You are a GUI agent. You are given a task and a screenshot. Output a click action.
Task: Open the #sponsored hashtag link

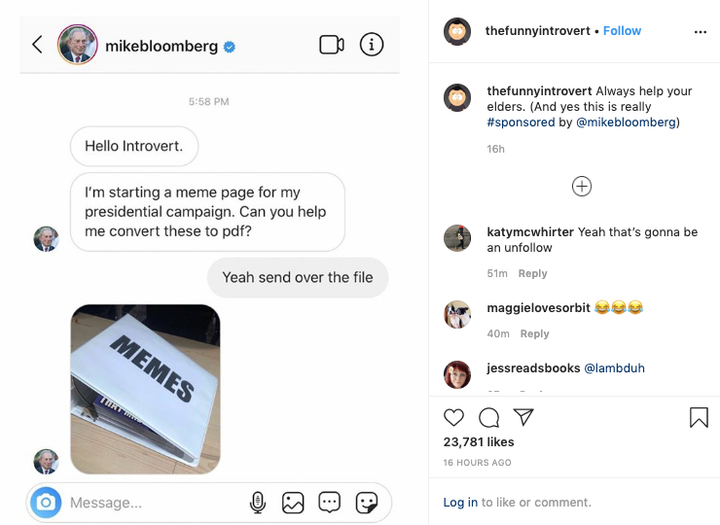tap(521, 122)
